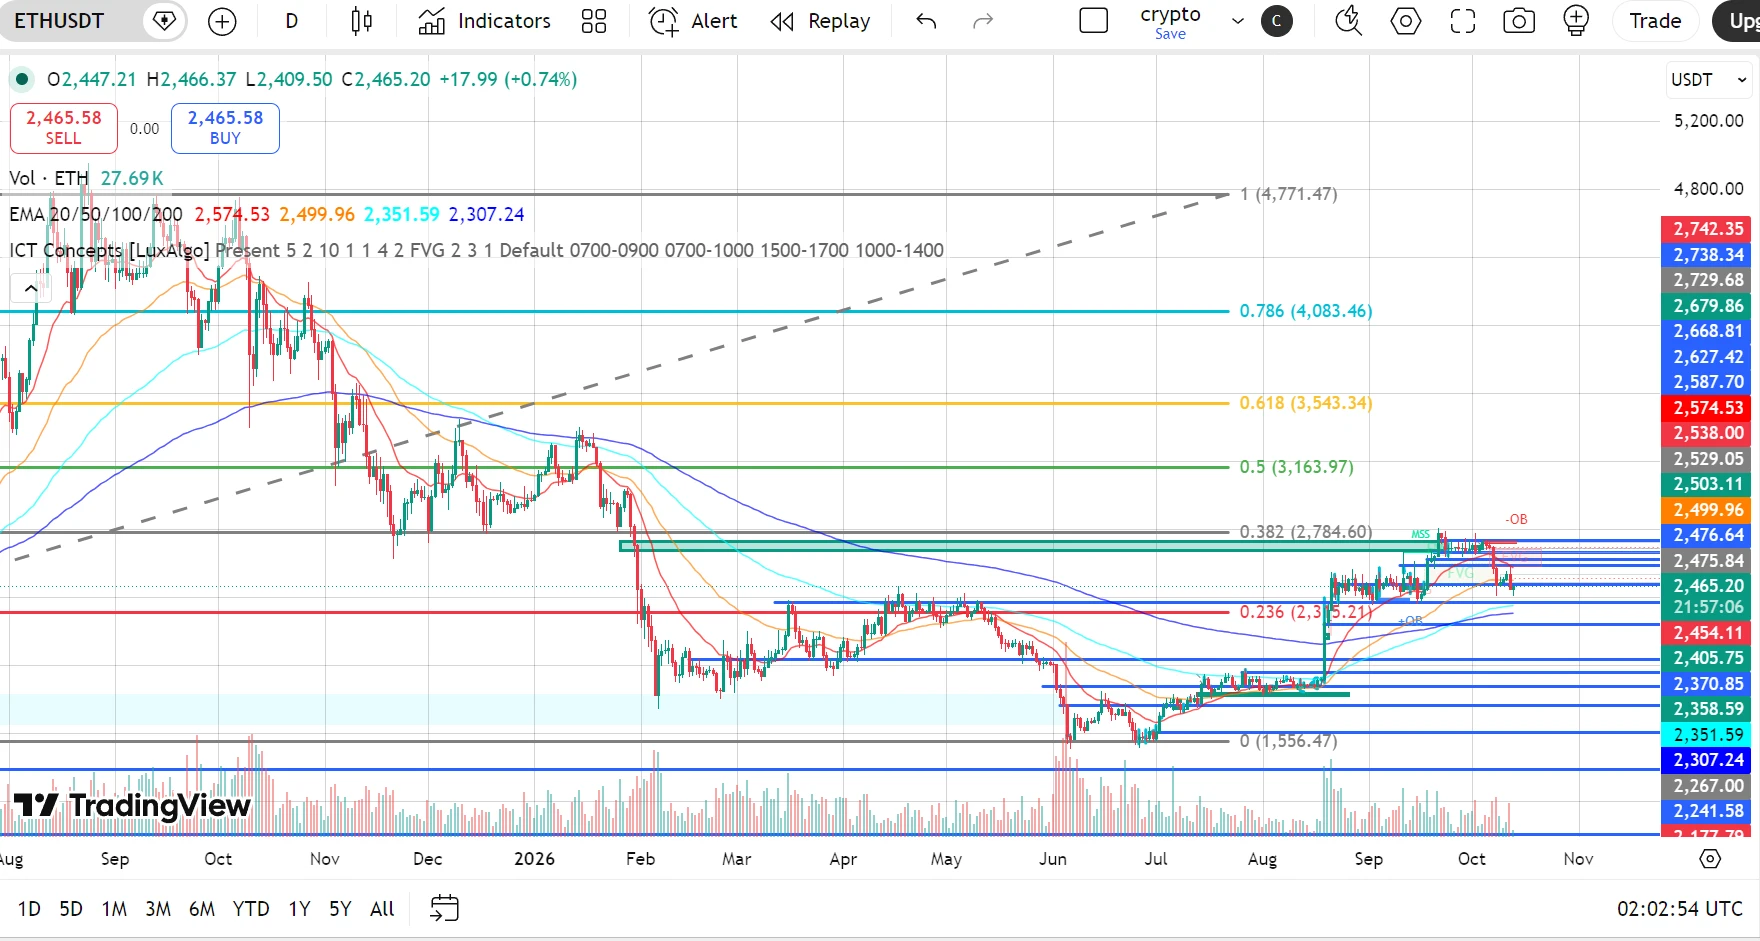1760x941 pixels.
Task: Click the add symbol plus icon
Action: click(222, 21)
